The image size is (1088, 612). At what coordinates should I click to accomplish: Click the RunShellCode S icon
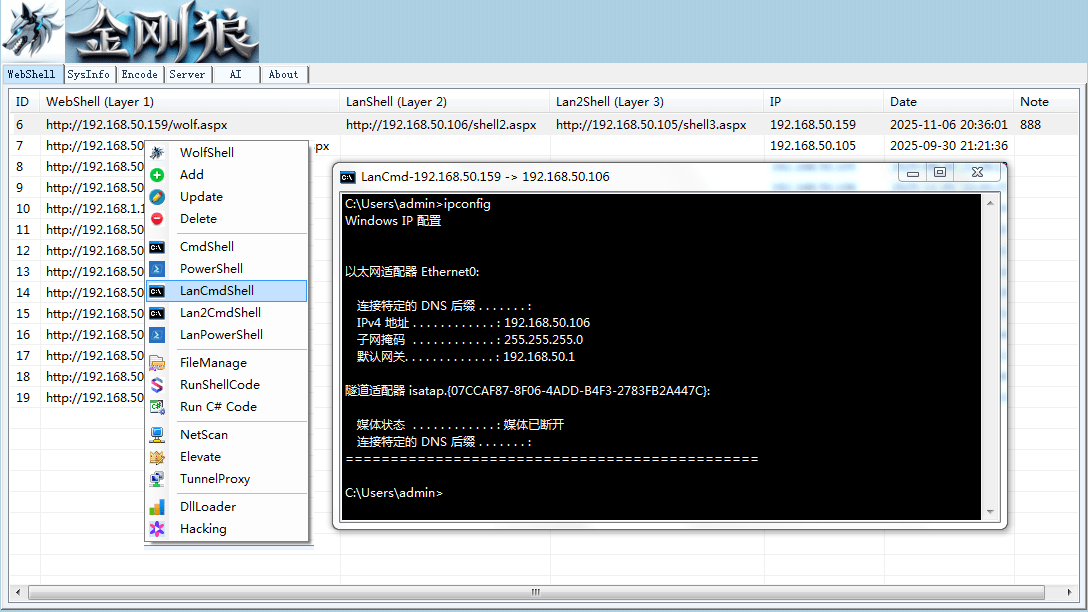click(x=157, y=384)
